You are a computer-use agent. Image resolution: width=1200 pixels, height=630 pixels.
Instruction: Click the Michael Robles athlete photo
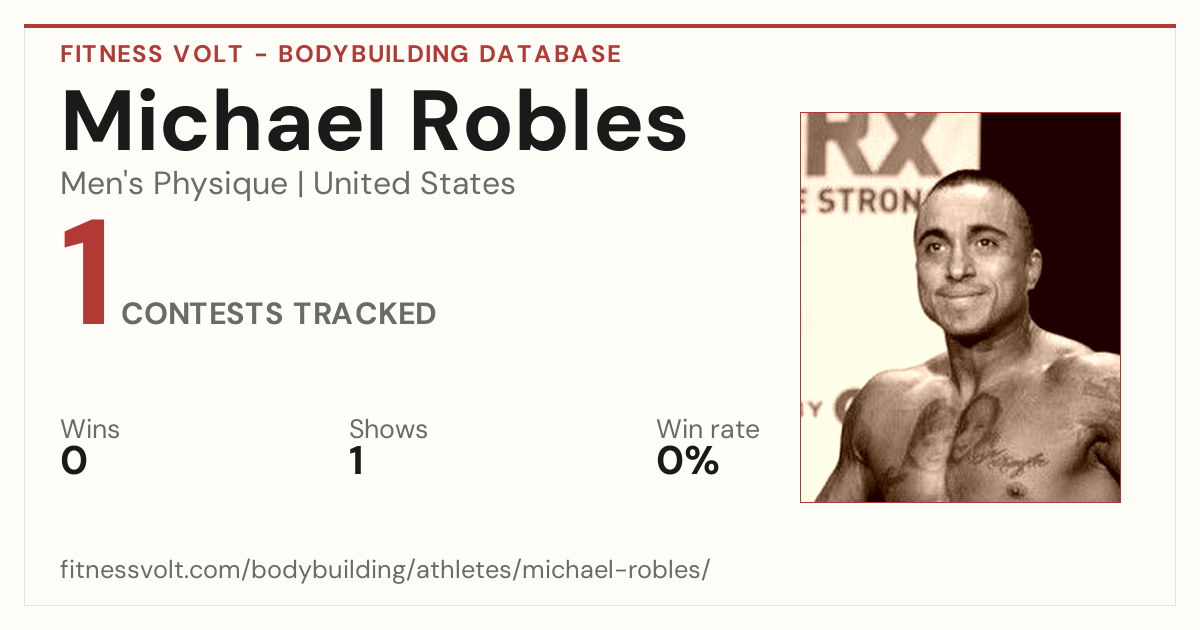coord(960,307)
